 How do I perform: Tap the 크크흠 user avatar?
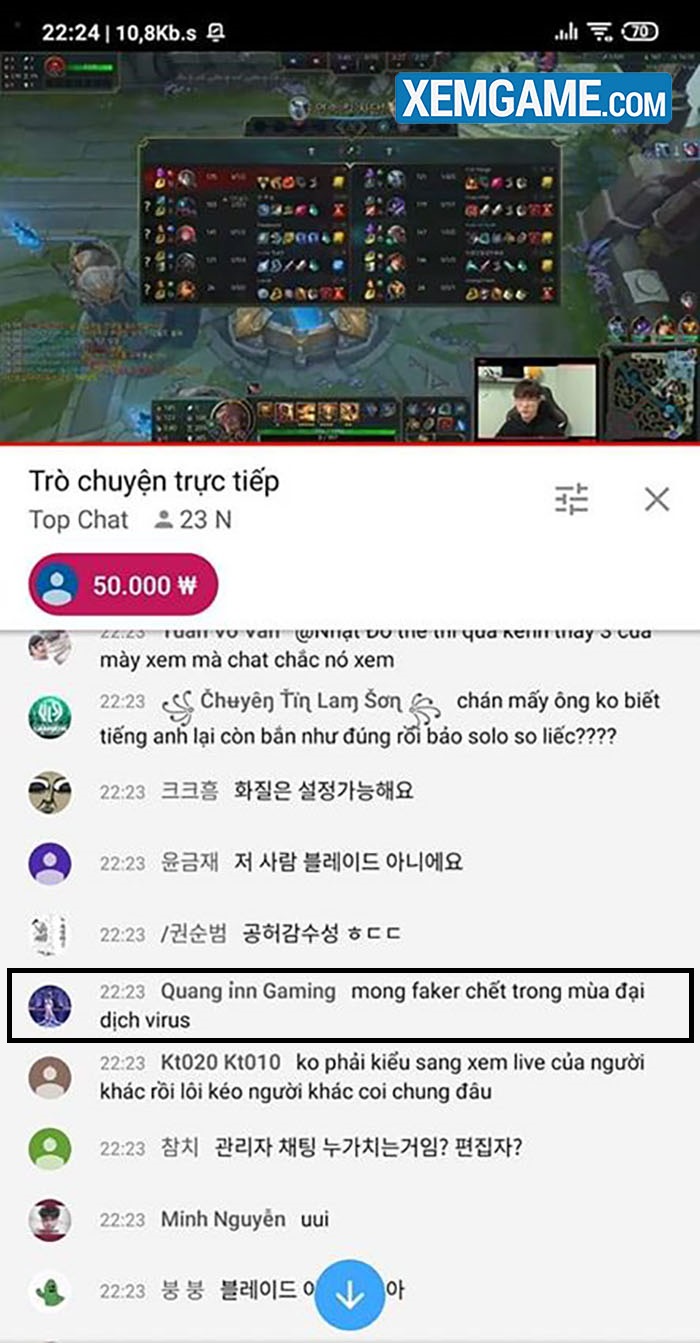(49, 792)
